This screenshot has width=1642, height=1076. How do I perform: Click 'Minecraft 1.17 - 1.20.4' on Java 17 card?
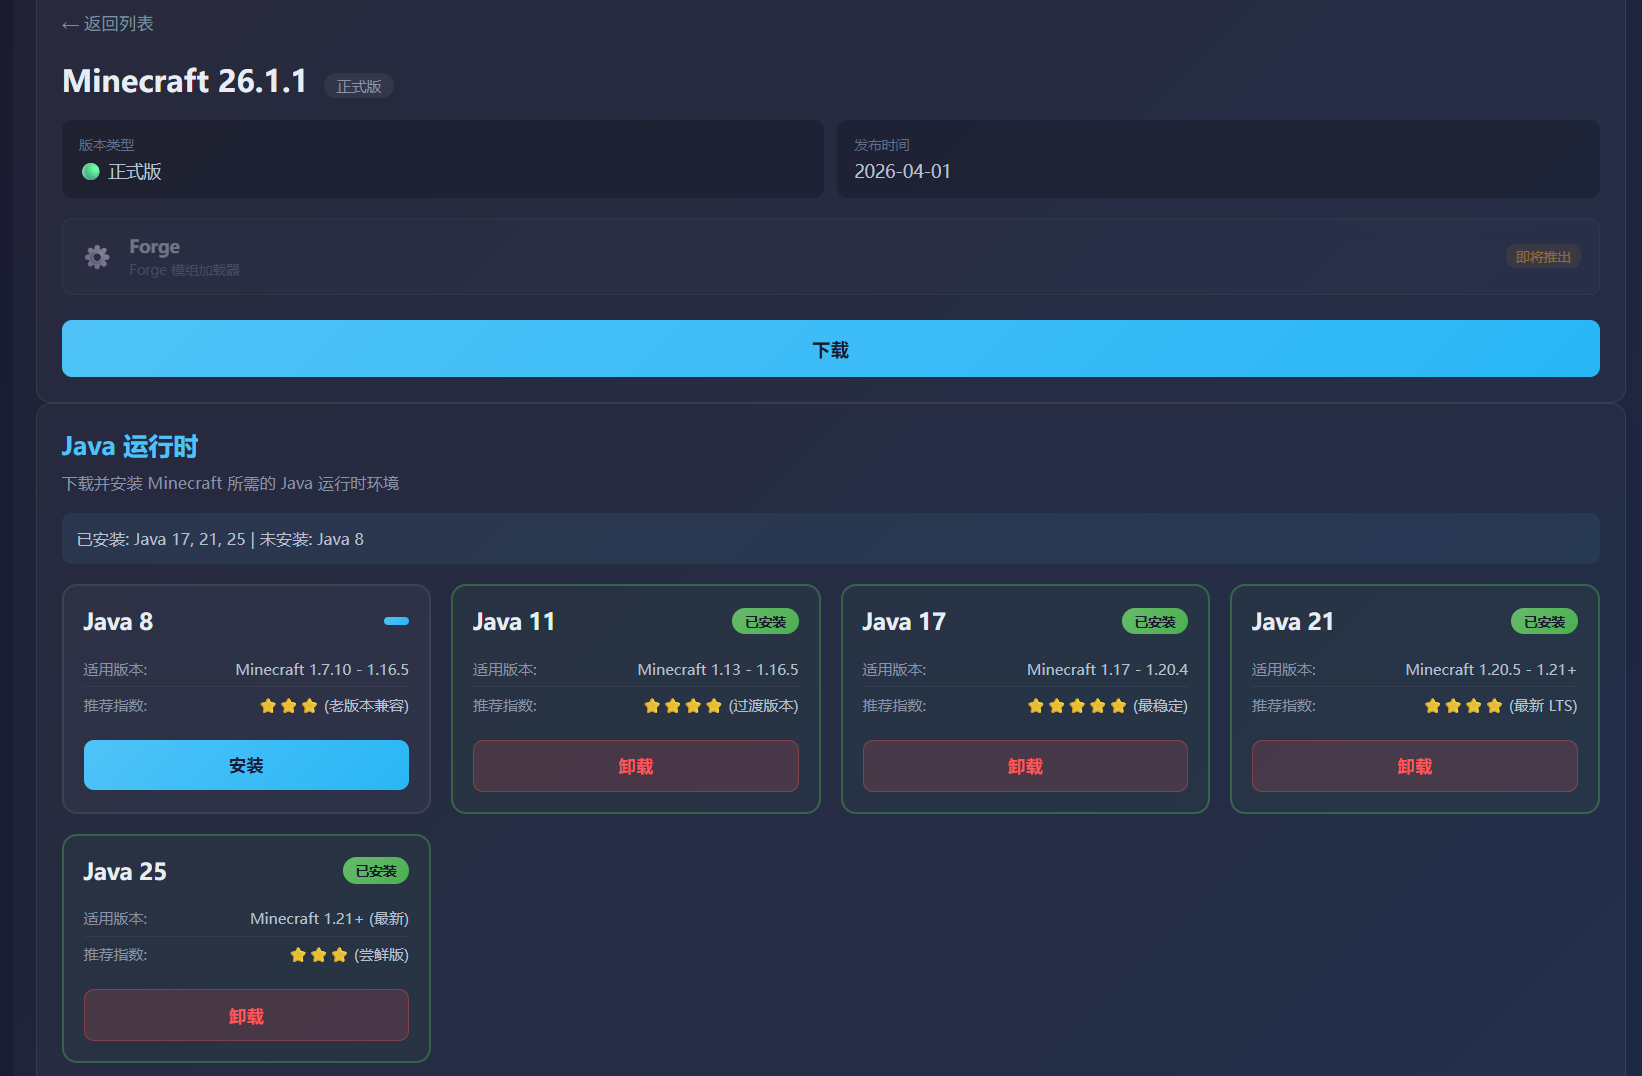pos(1107,670)
